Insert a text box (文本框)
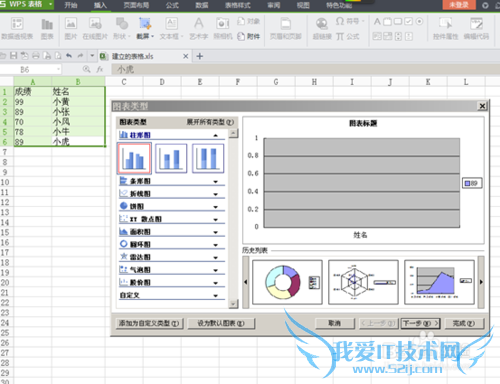Viewport: 500px width, 384px height. tap(171, 29)
